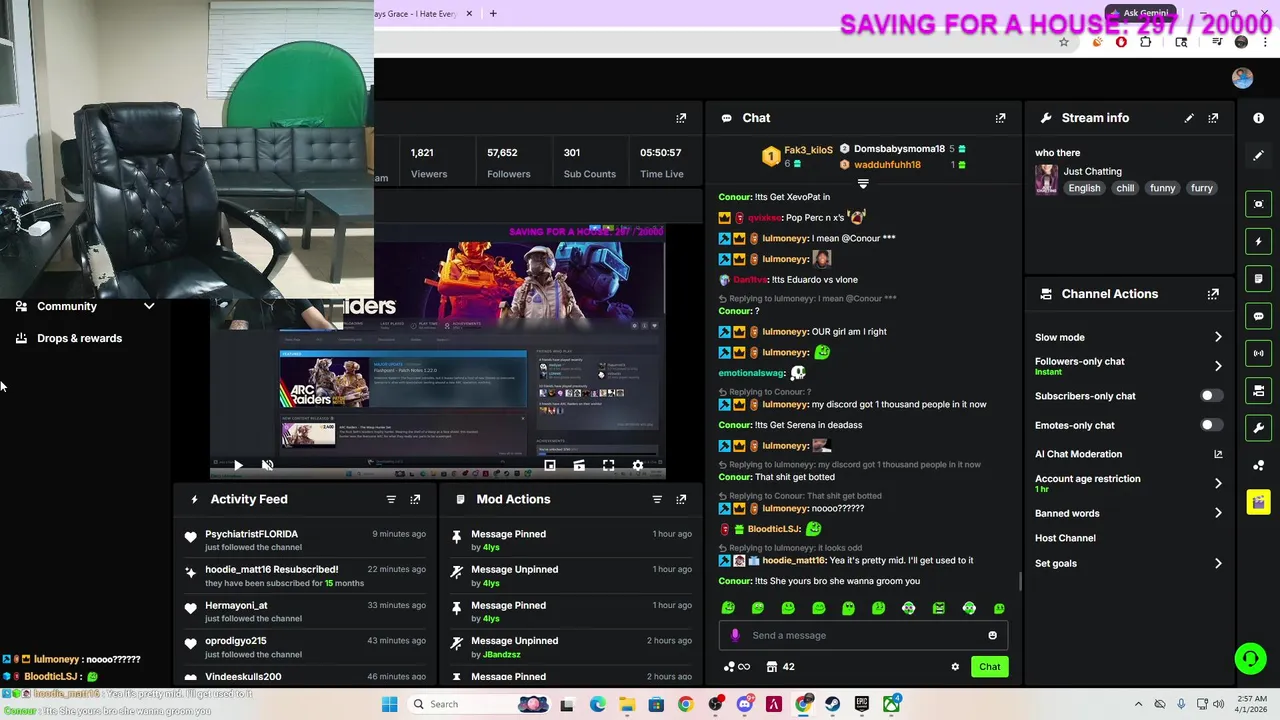Edit Stream info with pencil icon
1280x720 pixels.
[x=1189, y=118]
